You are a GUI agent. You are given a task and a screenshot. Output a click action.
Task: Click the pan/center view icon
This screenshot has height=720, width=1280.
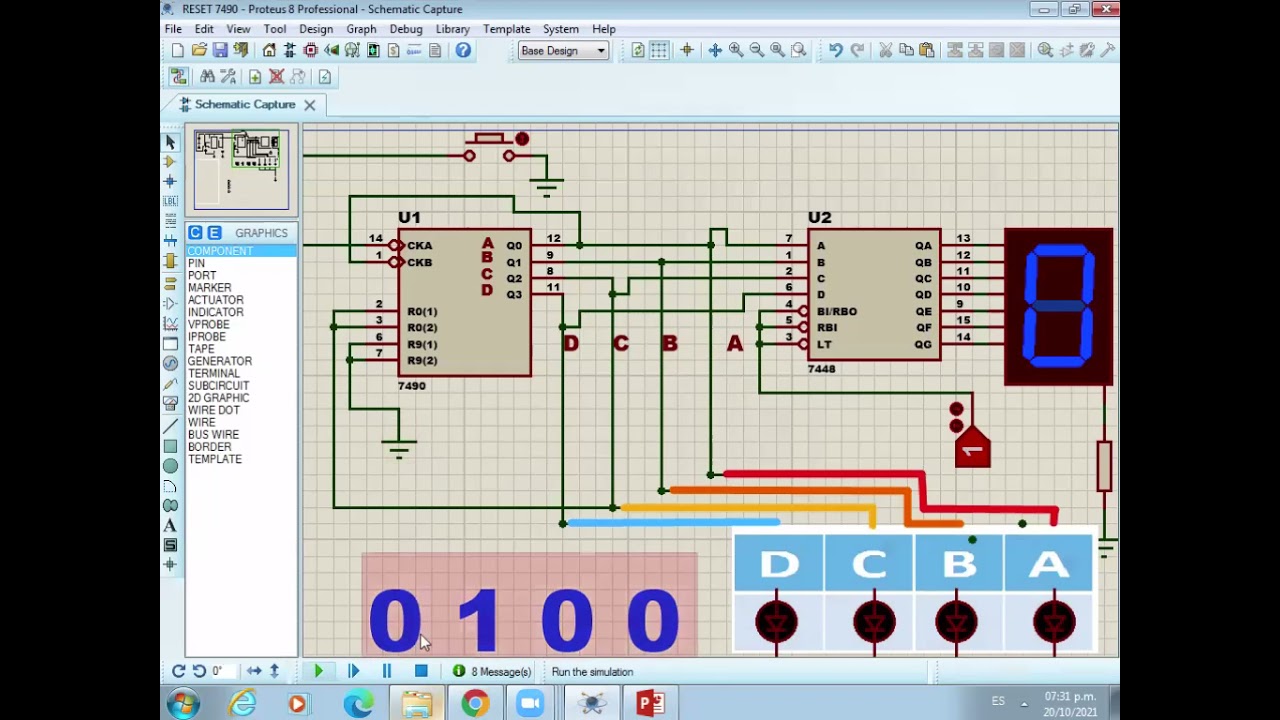(715, 50)
